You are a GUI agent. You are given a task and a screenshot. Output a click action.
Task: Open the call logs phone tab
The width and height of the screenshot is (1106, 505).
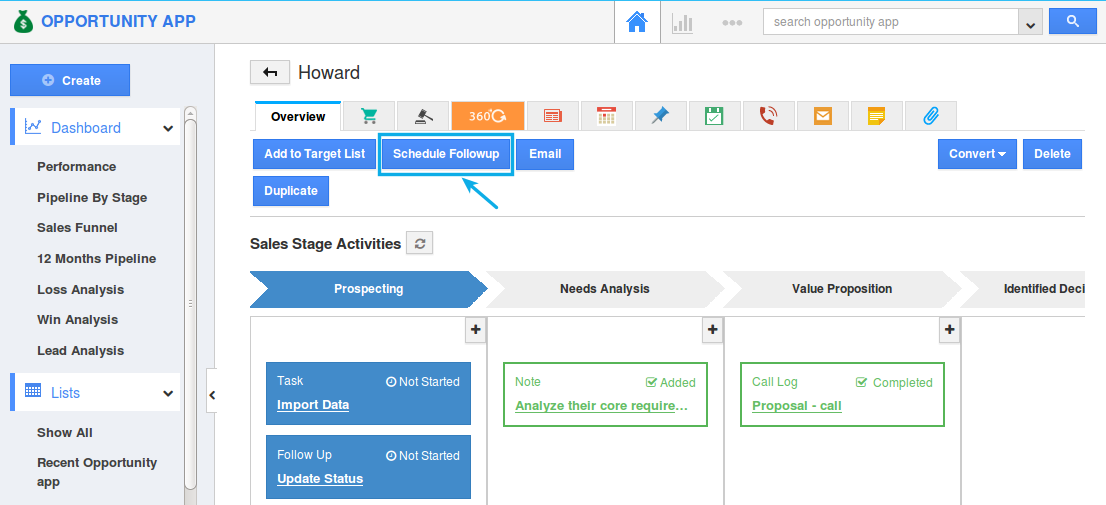point(768,116)
